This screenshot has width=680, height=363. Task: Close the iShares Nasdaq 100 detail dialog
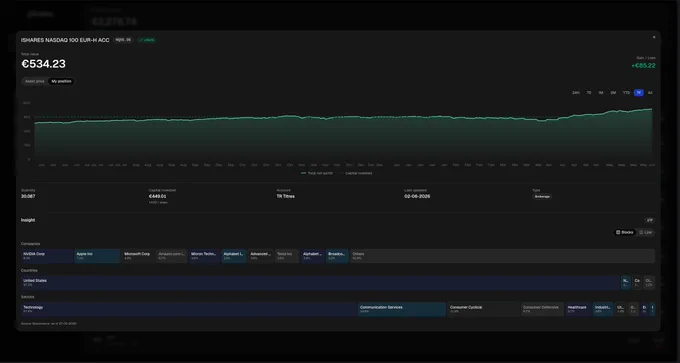click(654, 37)
